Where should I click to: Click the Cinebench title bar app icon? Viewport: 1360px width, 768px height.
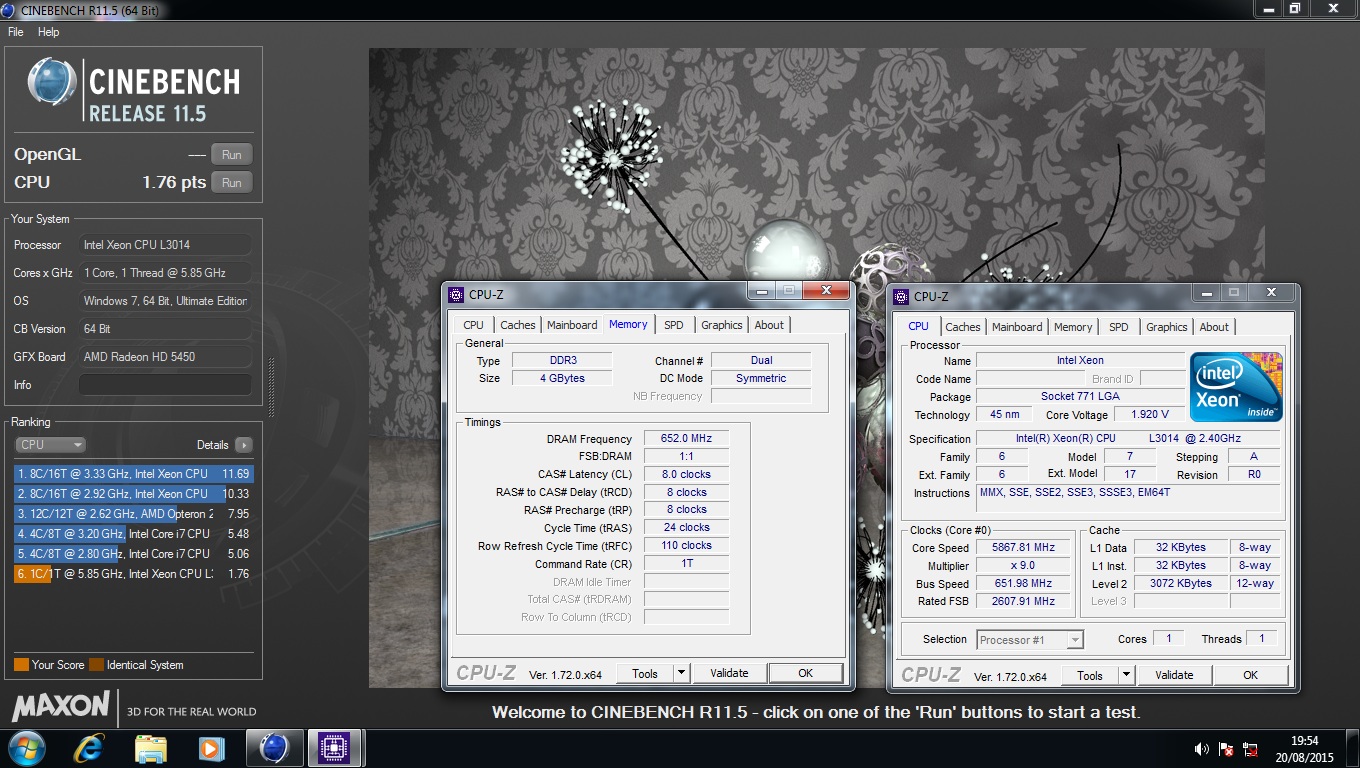(x=10, y=9)
